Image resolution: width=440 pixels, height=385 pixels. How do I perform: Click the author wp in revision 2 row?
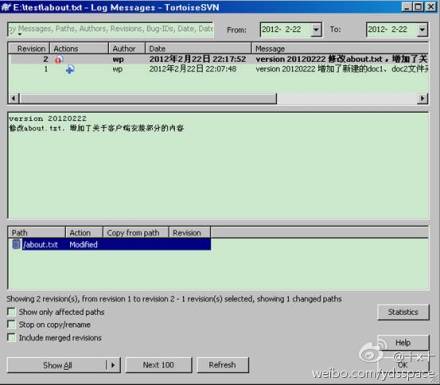pyautogui.click(x=118, y=60)
